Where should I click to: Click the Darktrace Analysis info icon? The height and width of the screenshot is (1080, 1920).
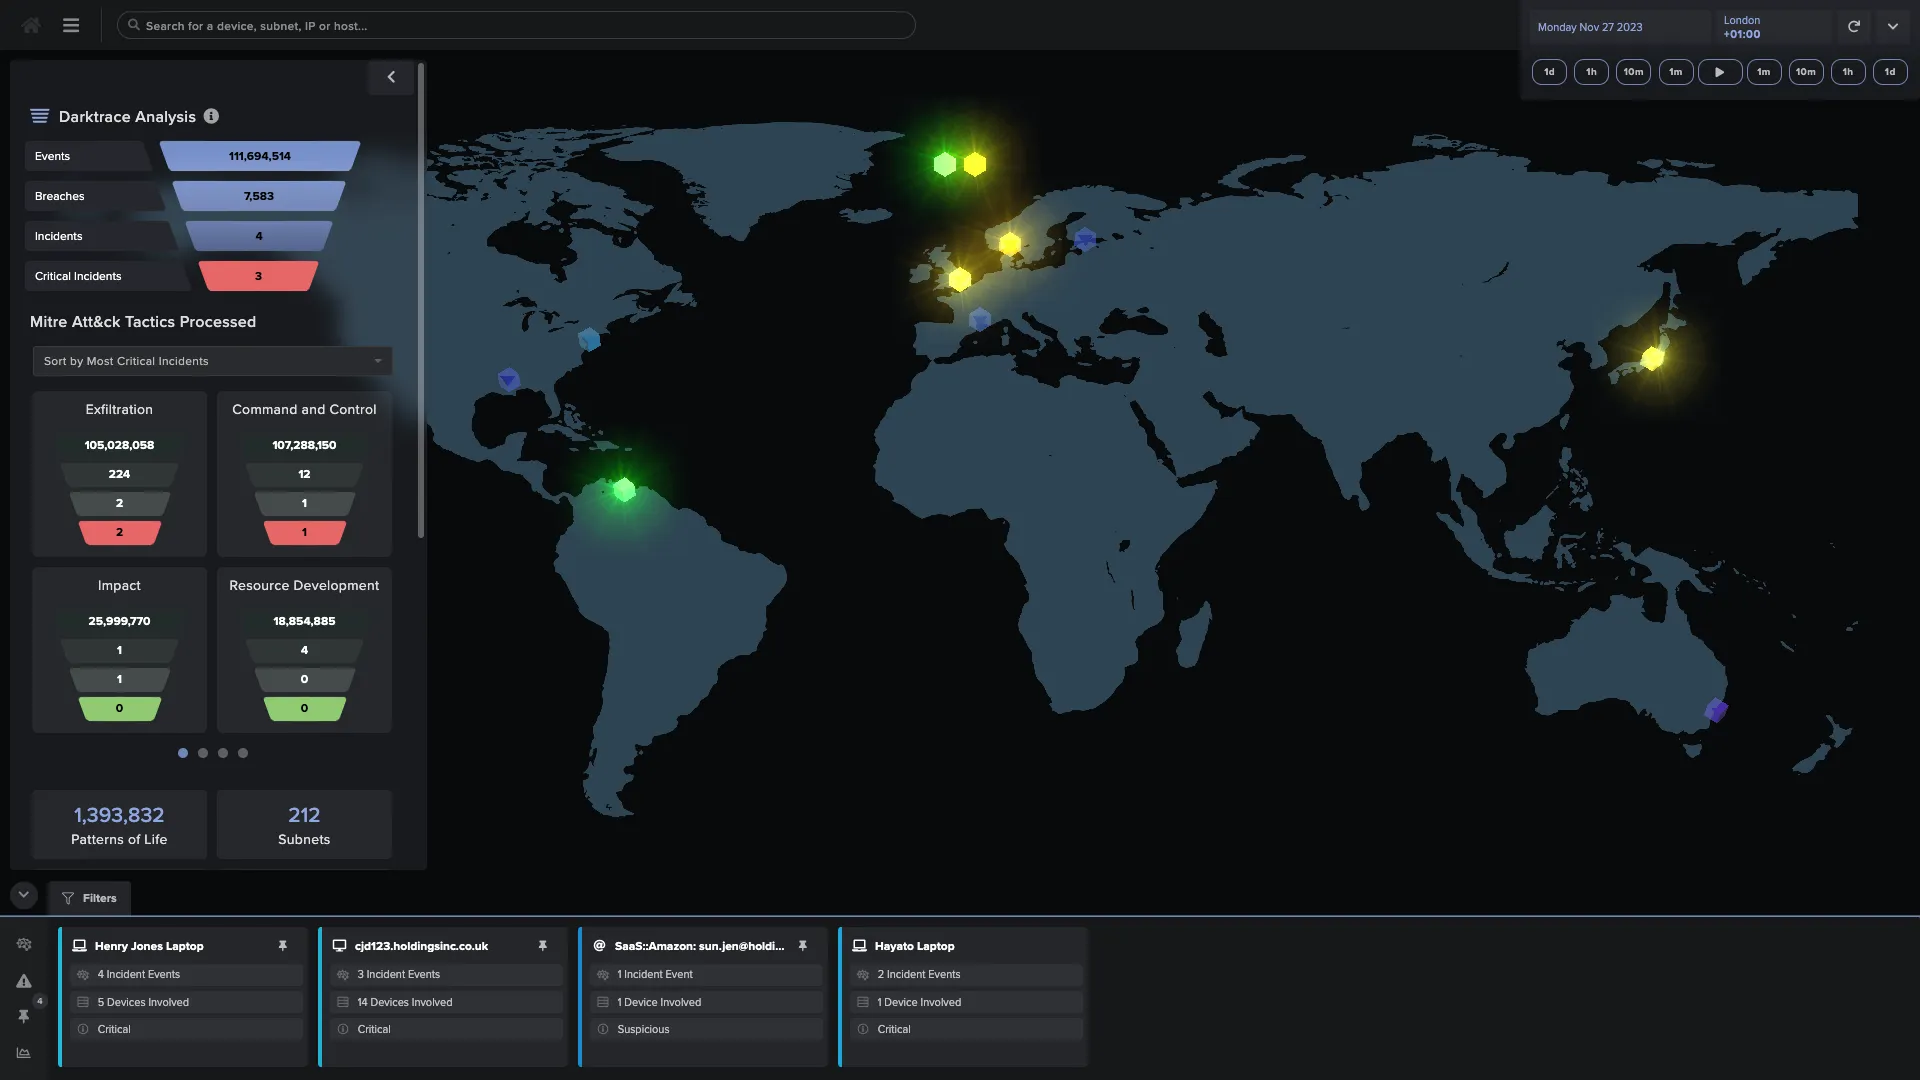click(x=211, y=116)
